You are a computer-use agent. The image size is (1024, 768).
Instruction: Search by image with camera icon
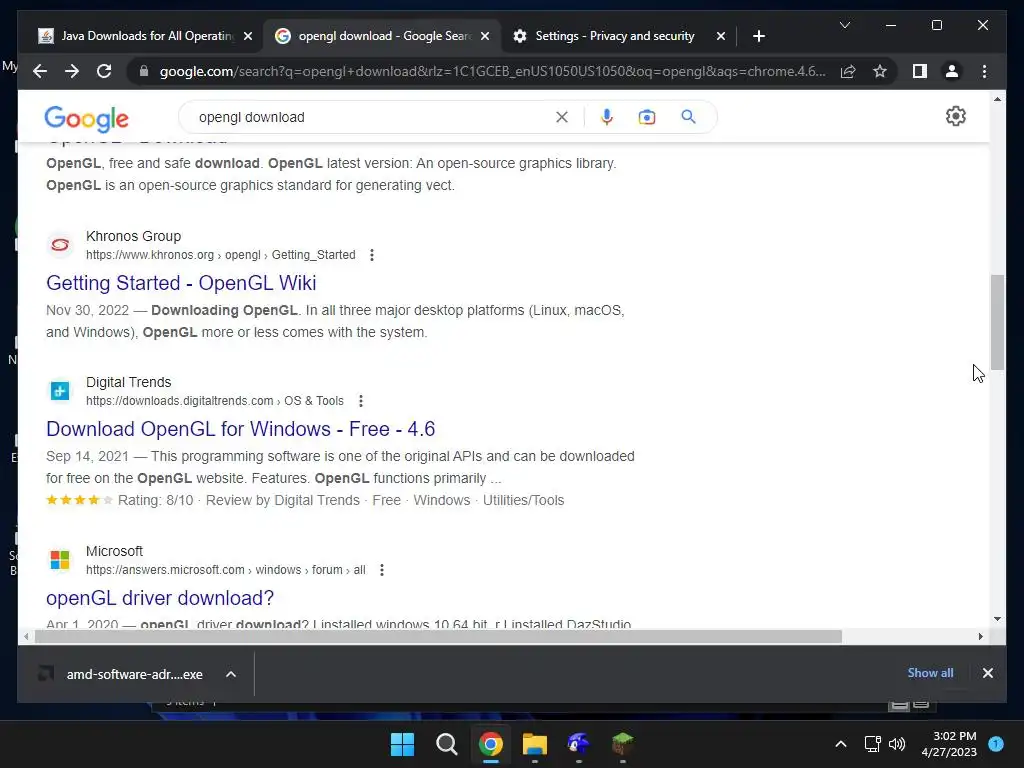tap(647, 117)
